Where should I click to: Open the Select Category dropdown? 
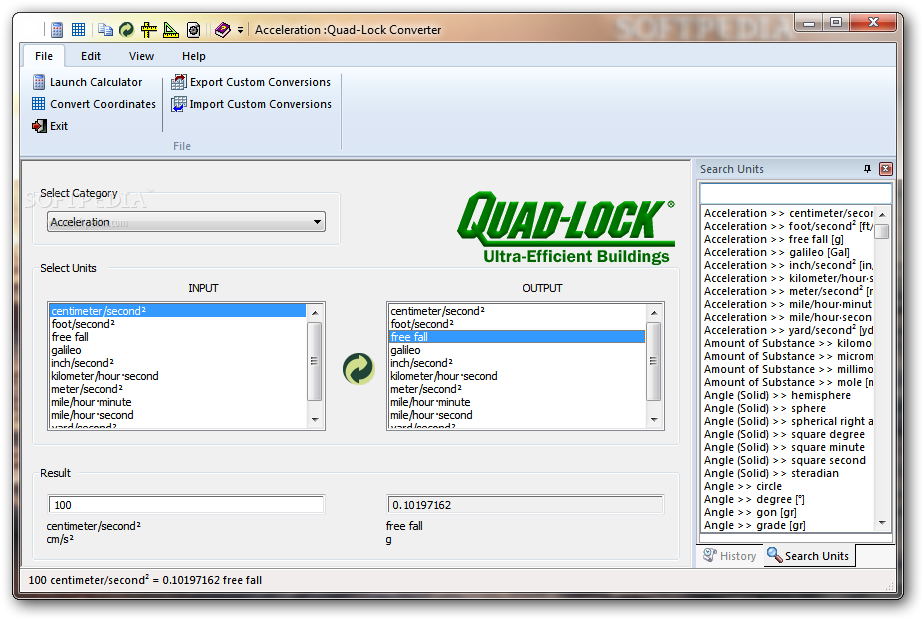186,222
